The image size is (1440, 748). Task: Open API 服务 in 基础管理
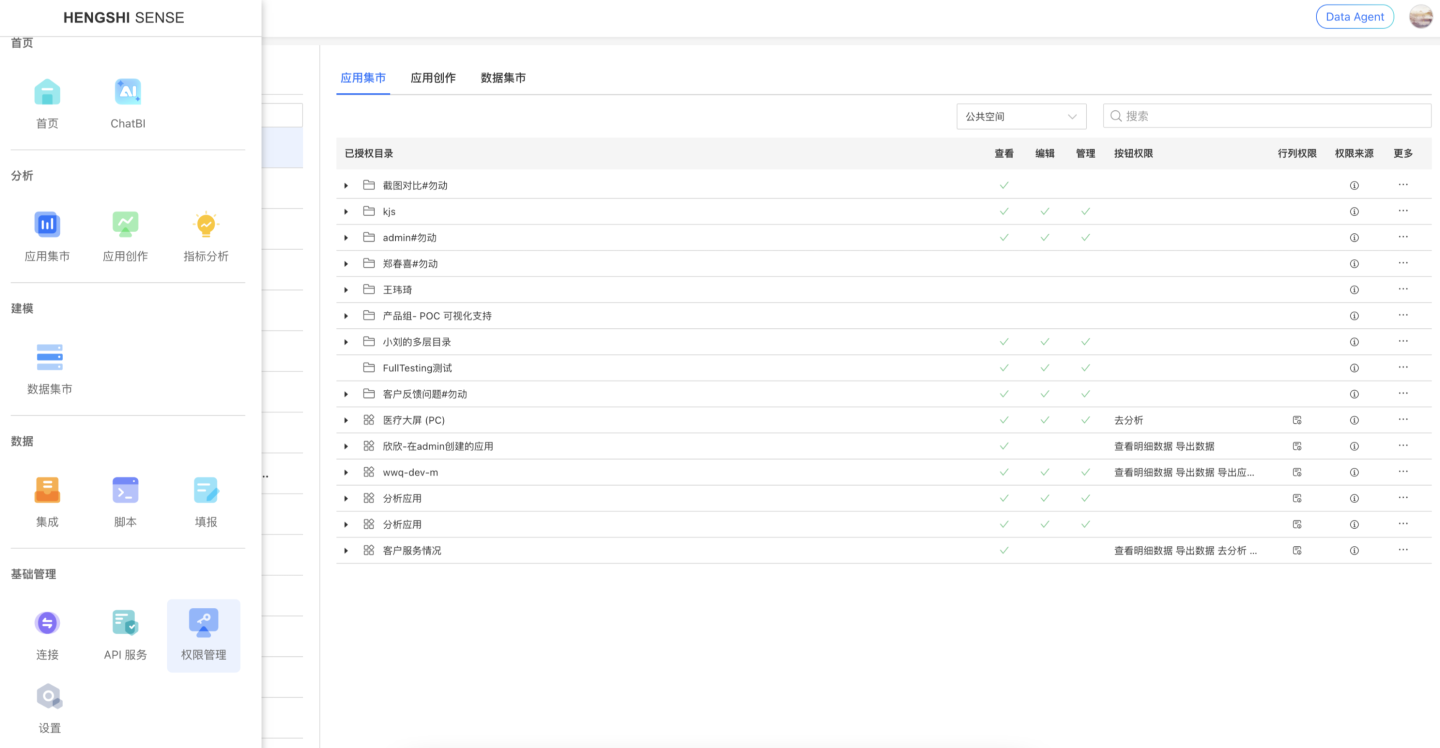(125, 624)
